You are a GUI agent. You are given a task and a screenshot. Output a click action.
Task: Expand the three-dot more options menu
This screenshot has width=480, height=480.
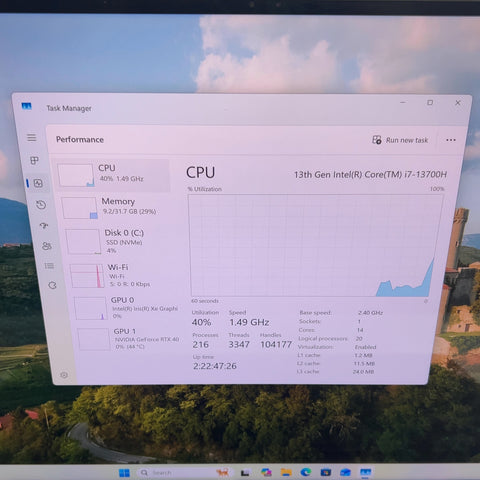pos(451,140)
